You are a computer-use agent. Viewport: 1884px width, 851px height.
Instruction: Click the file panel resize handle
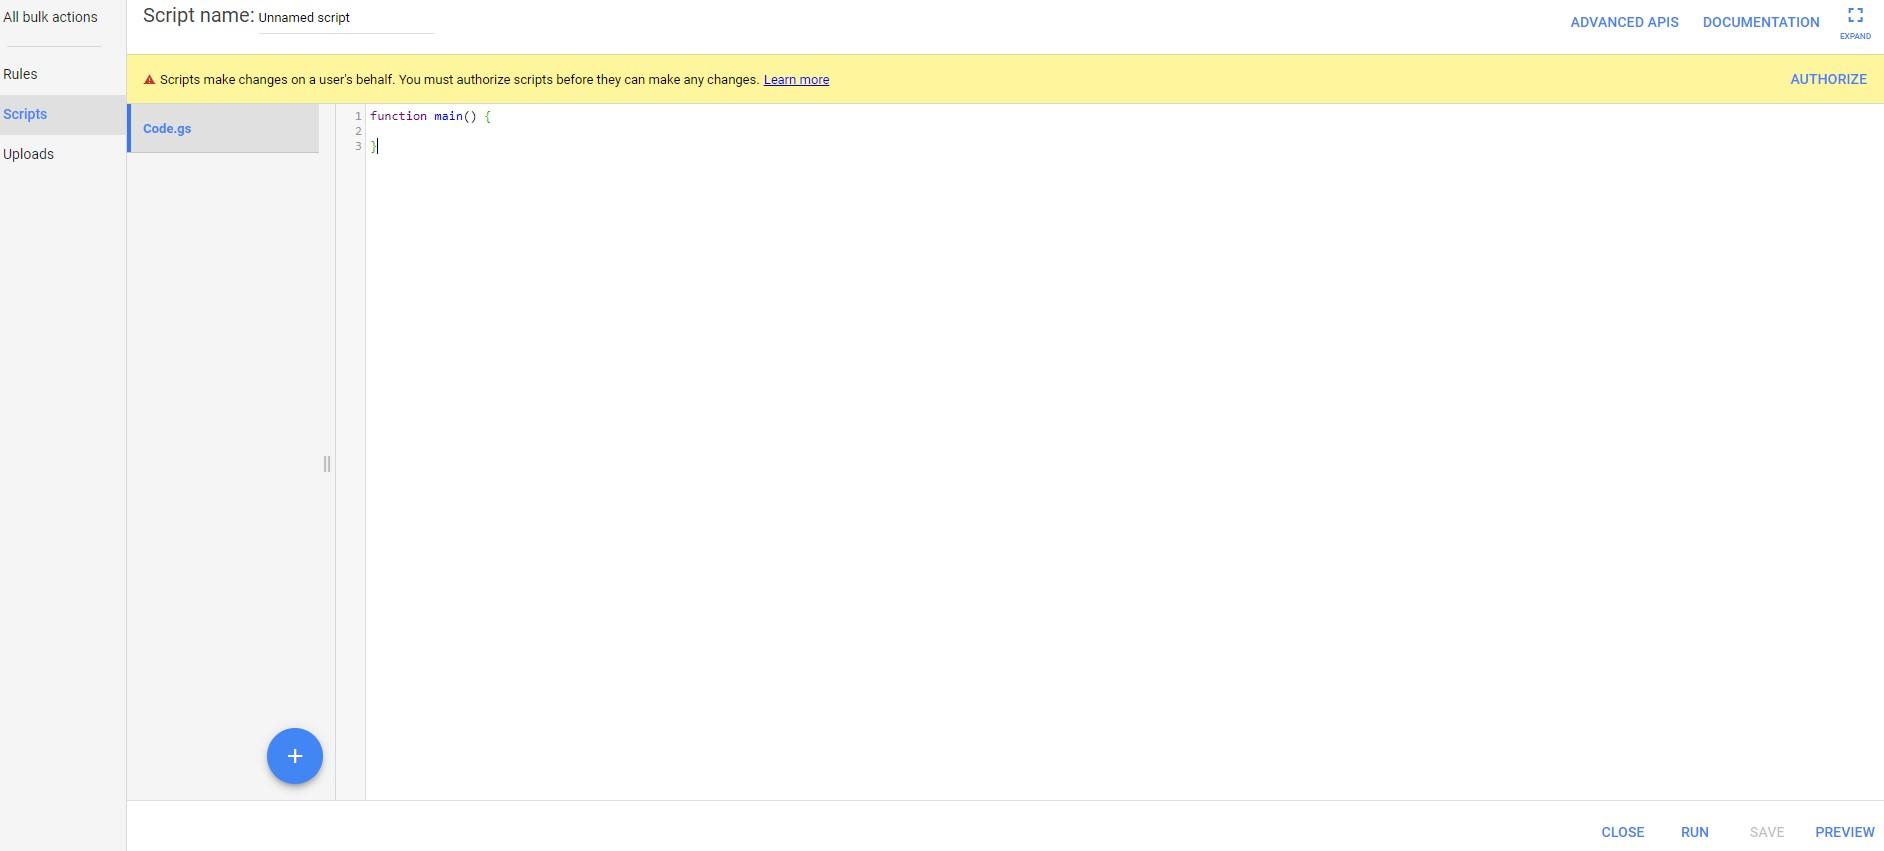(x=327, y=464)
